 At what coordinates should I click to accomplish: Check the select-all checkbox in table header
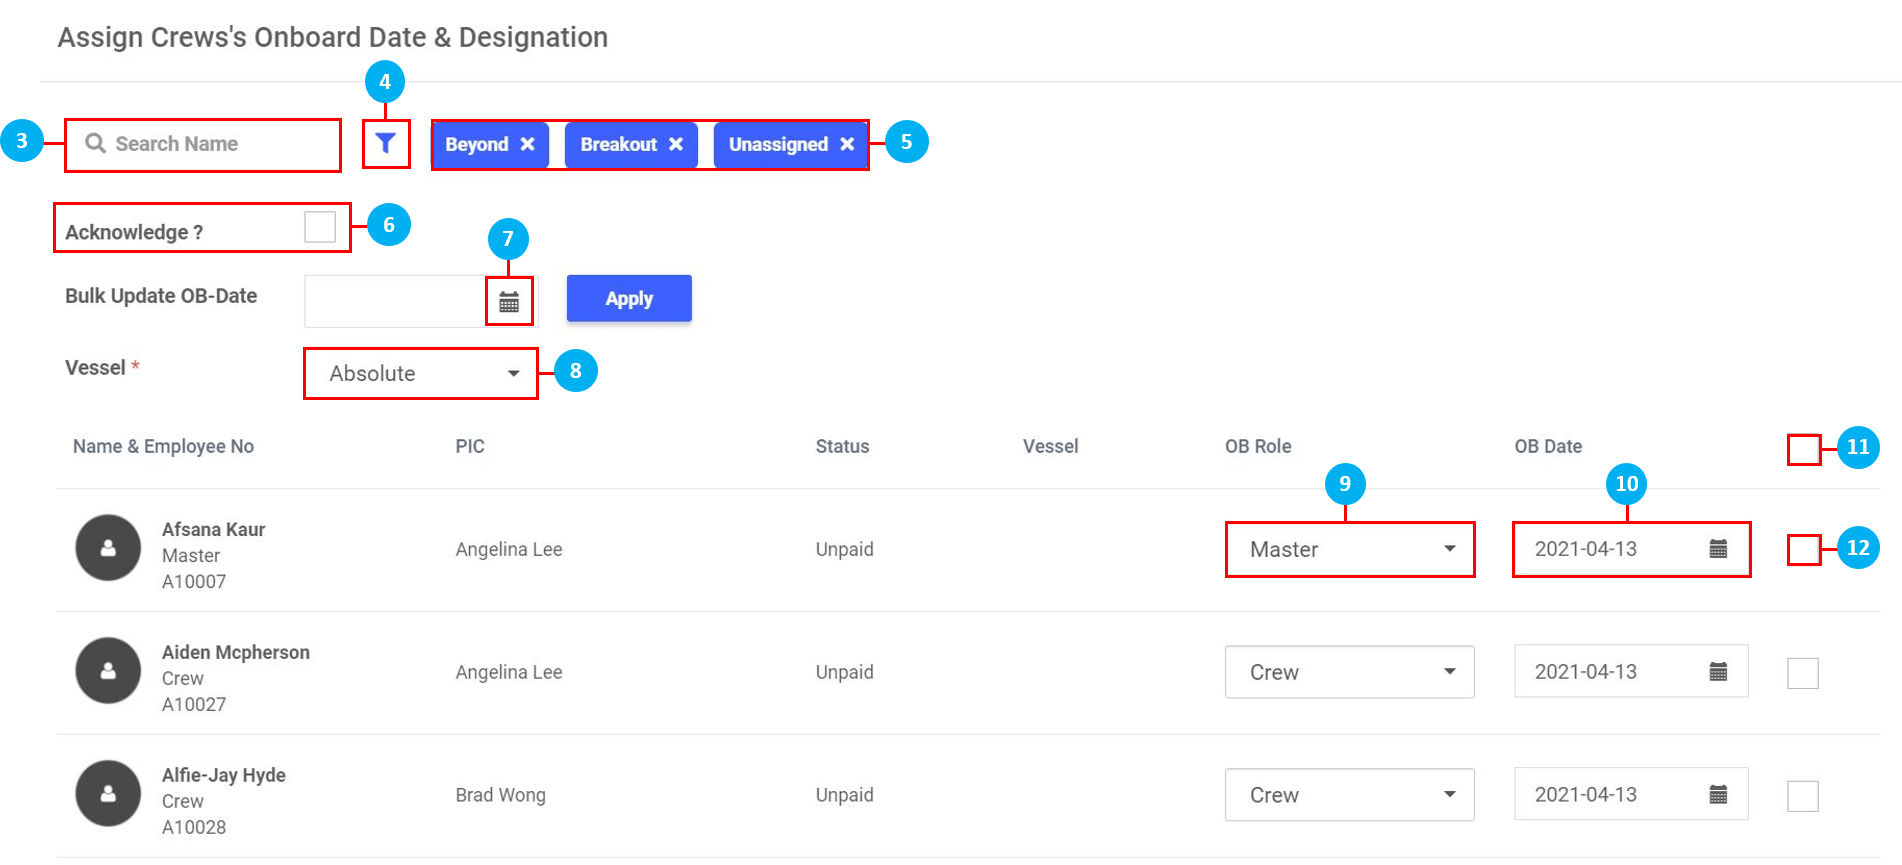1803,449
